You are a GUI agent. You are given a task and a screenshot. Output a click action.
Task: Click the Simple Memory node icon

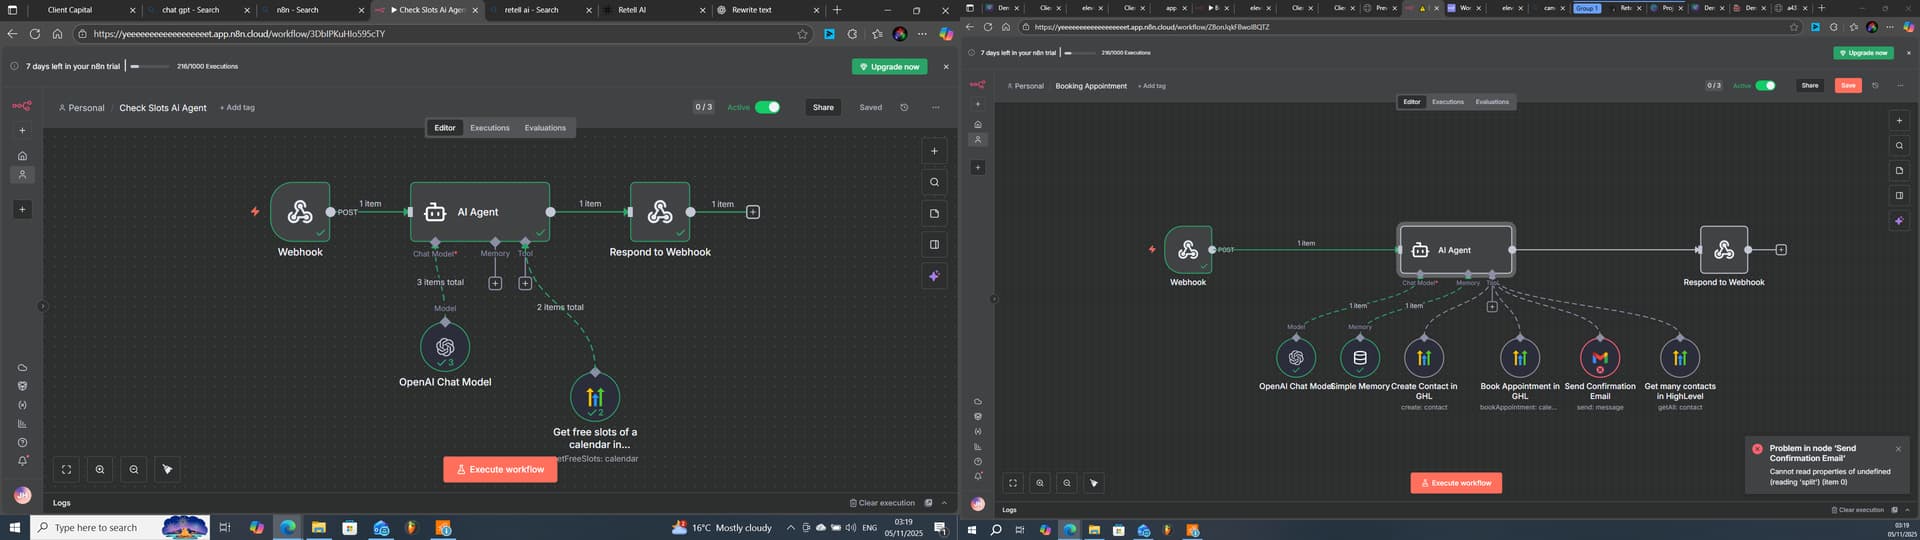(x=1359, y=358)
